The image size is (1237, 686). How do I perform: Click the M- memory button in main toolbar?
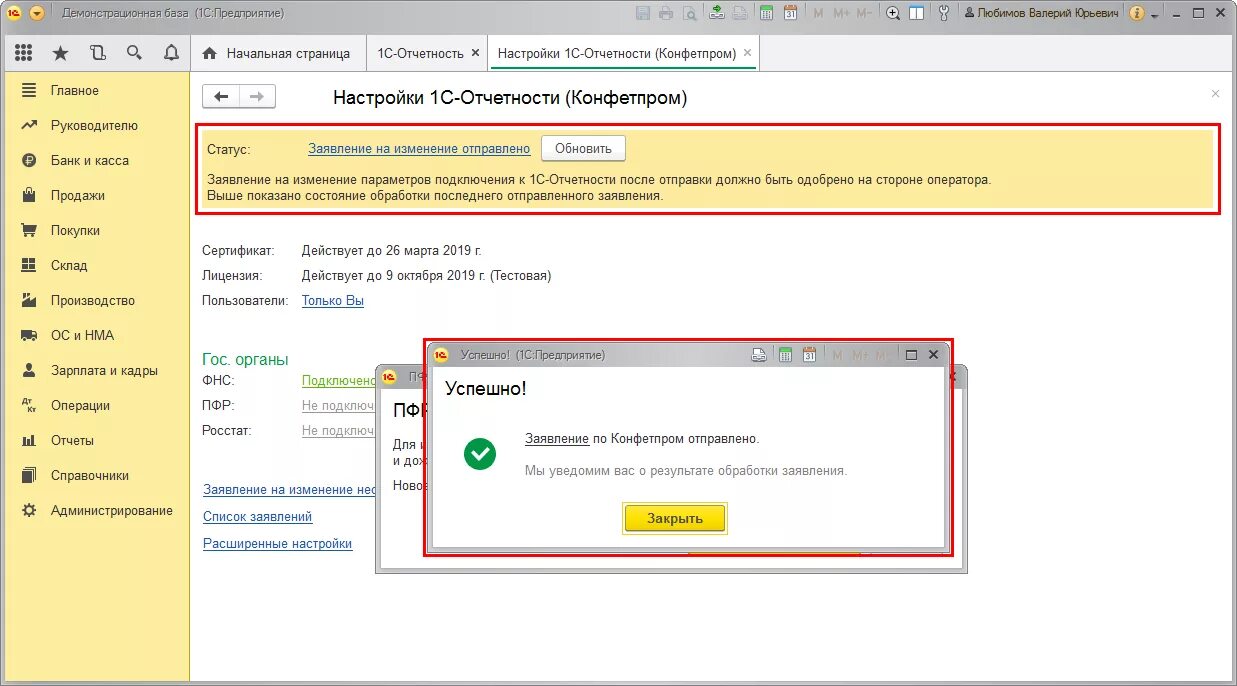[865, 13]
